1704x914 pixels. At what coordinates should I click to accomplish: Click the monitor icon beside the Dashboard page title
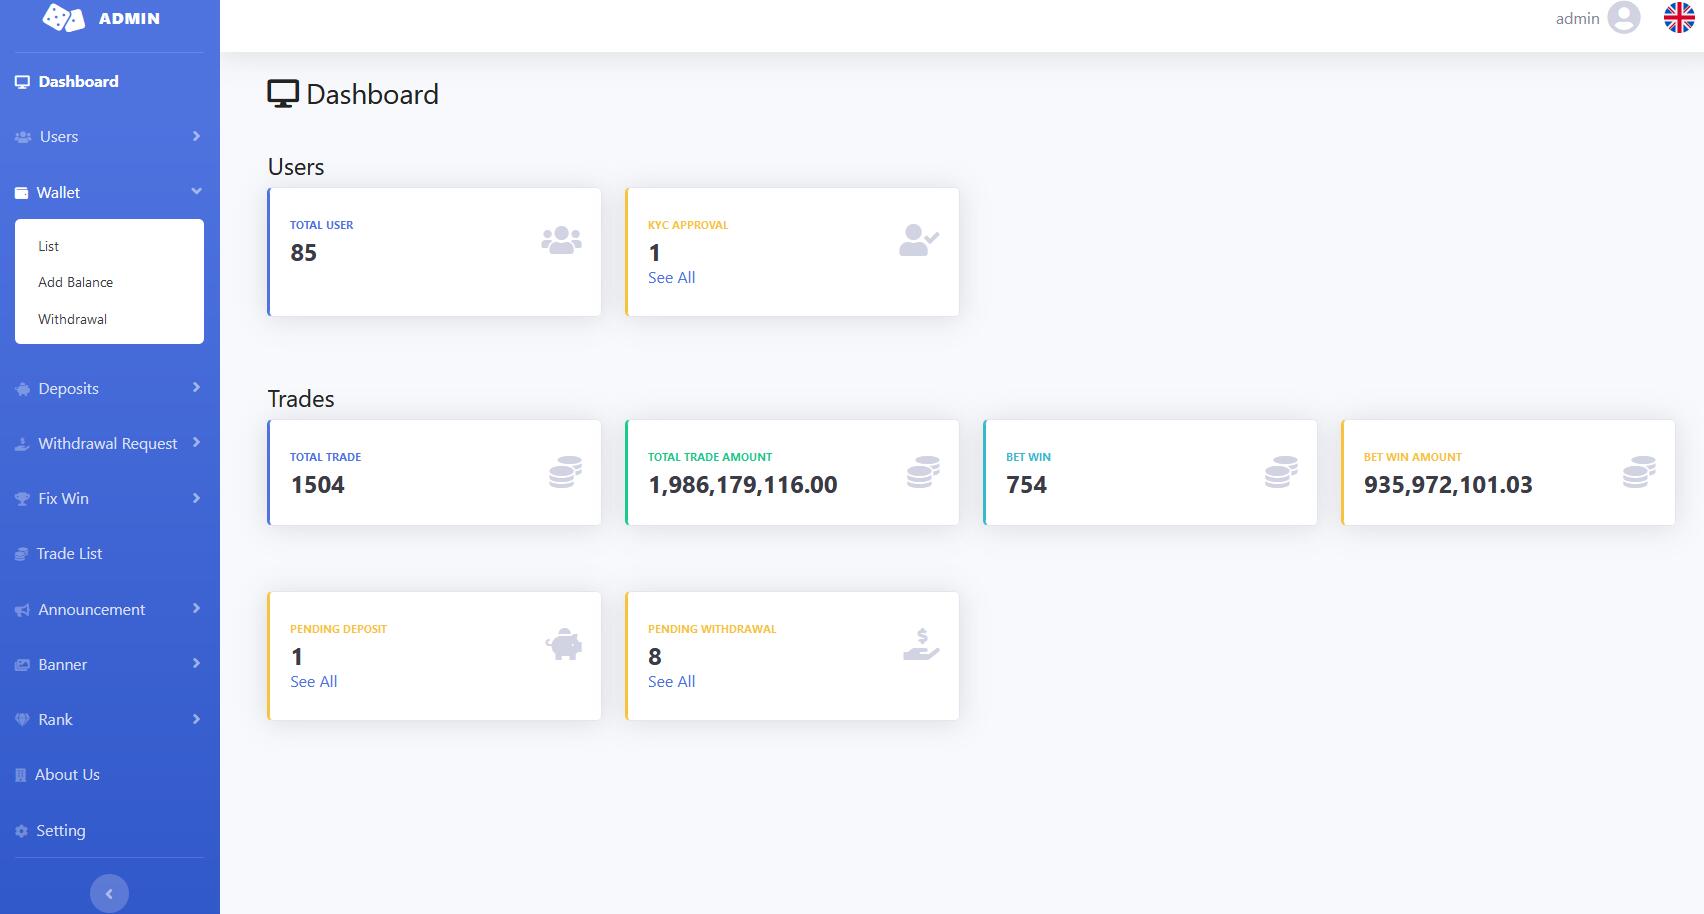point(283,94)
